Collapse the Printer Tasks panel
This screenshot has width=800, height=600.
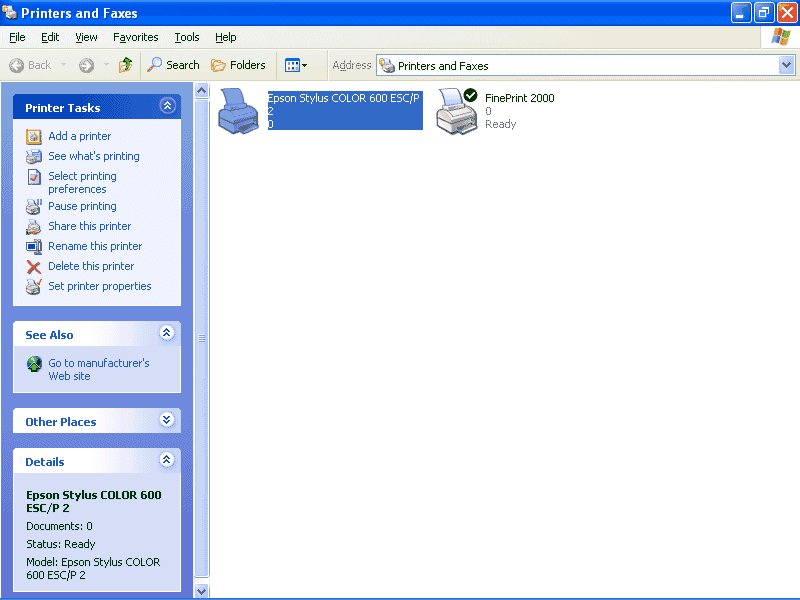(167, 106)
